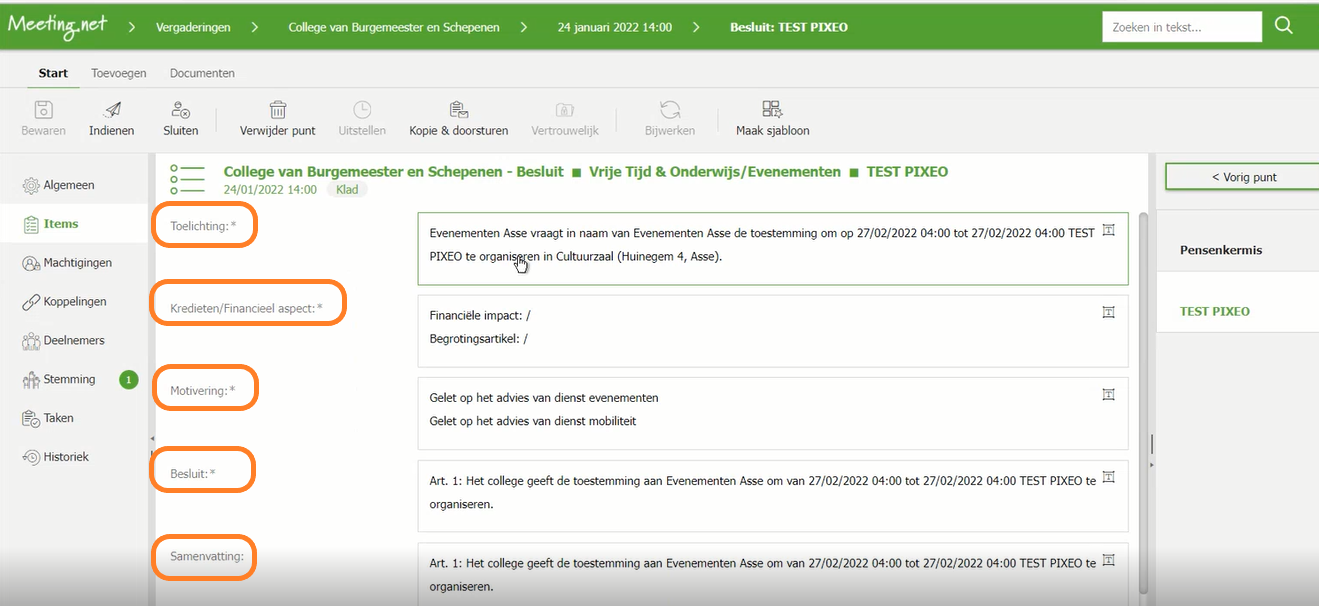Expand the Toelichting text field icon
The width and height of the screenshot is (1319, 606).
coord(1108,230)
